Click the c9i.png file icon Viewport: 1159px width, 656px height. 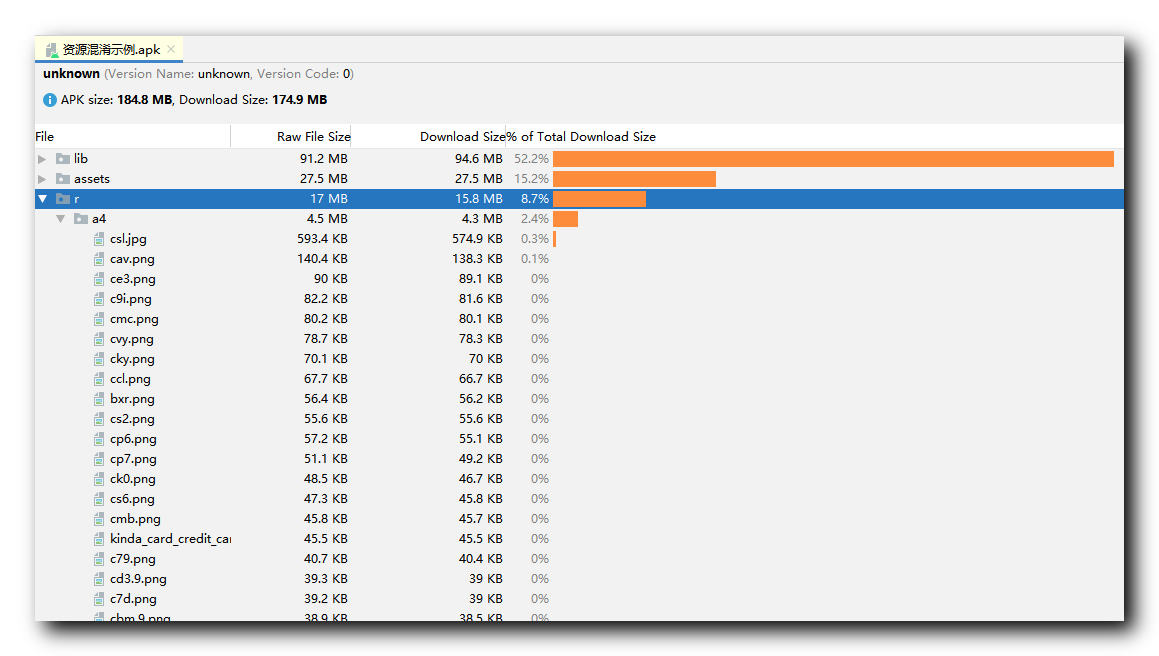click(99, 299)
